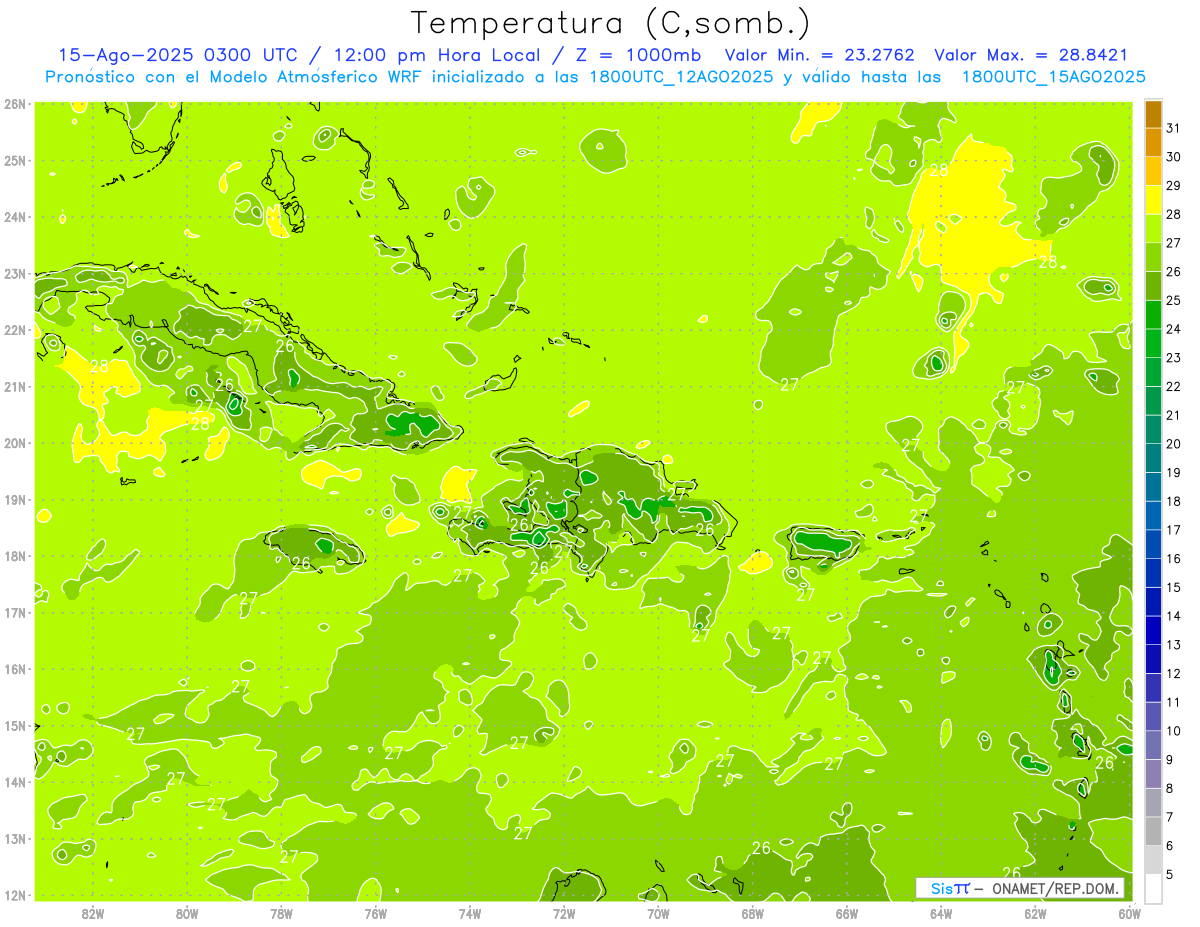Select the 'Valor Min. = 23.2762' value
The height and width of the screenshot is (927, 1200).
coord(820,55)
